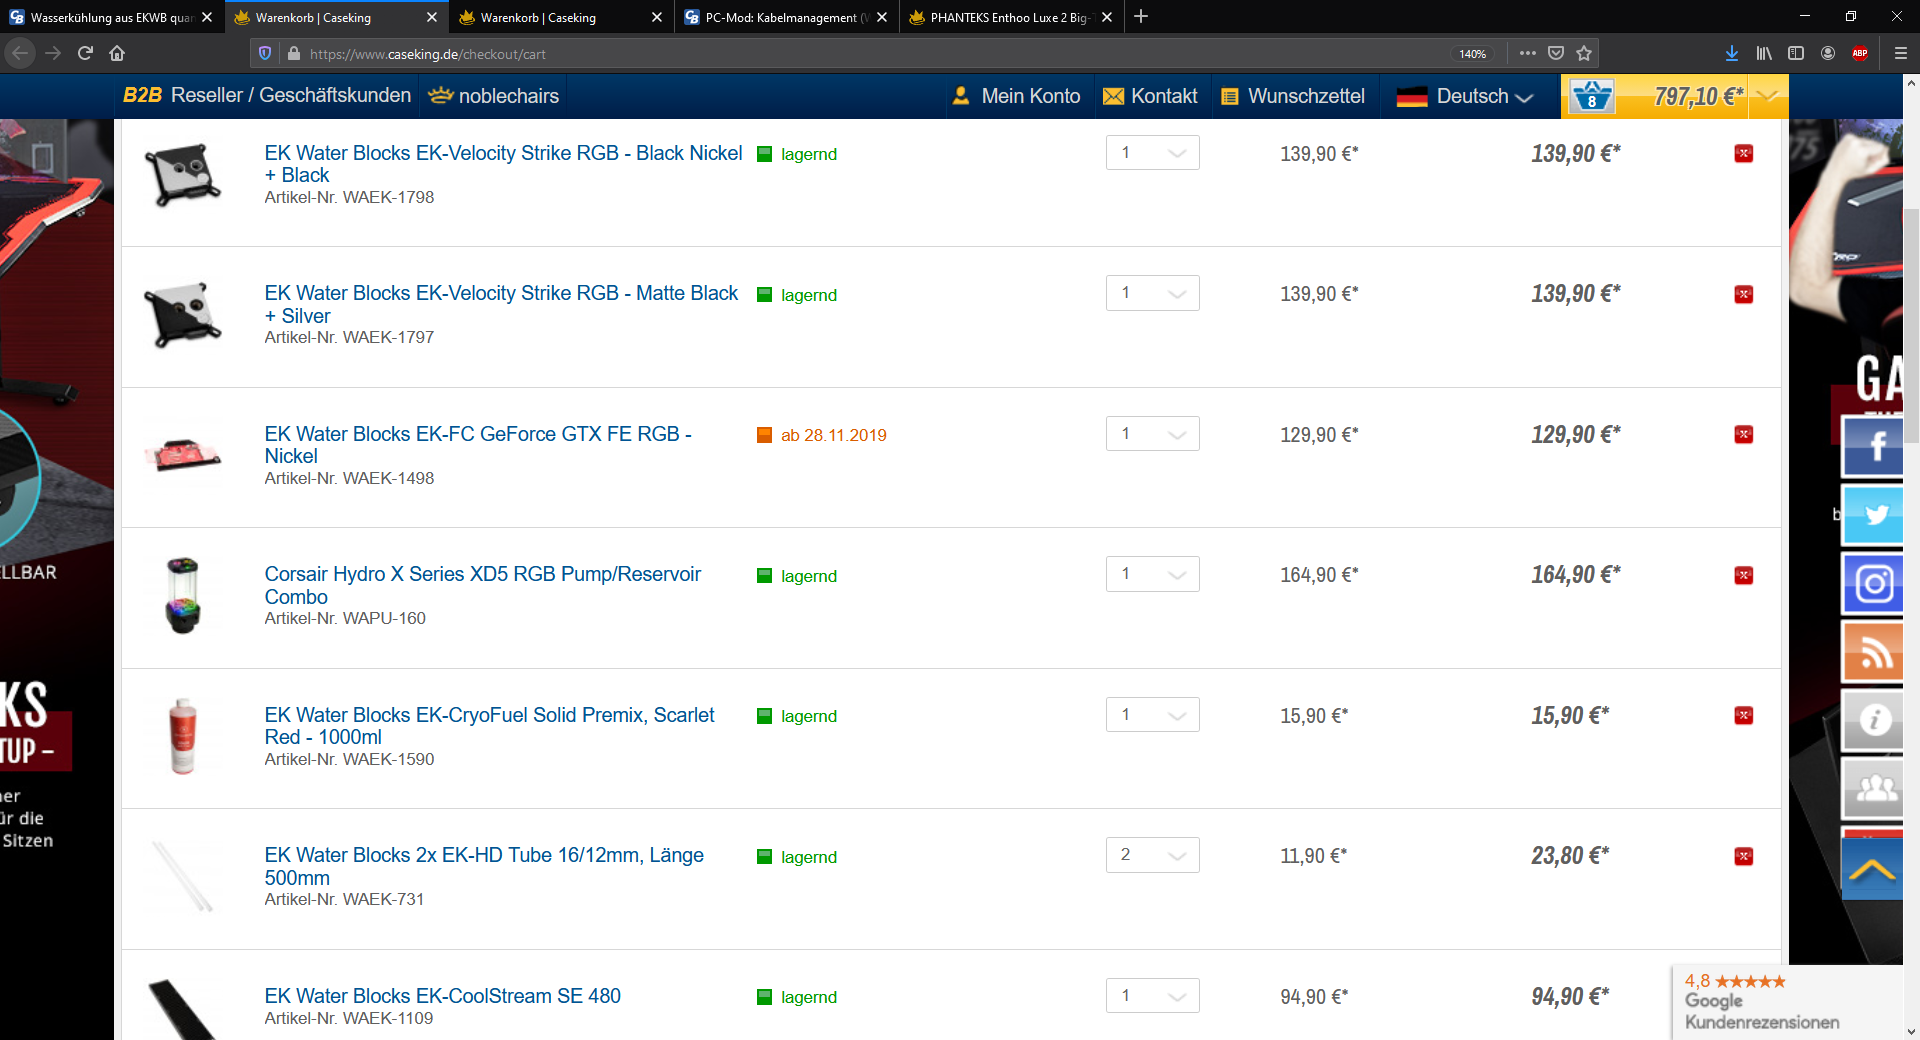Viewport: 1920px width, 1040px height.
Task: Change quantity for EK-FC GeForce GTX
Action: [1152, 434]
